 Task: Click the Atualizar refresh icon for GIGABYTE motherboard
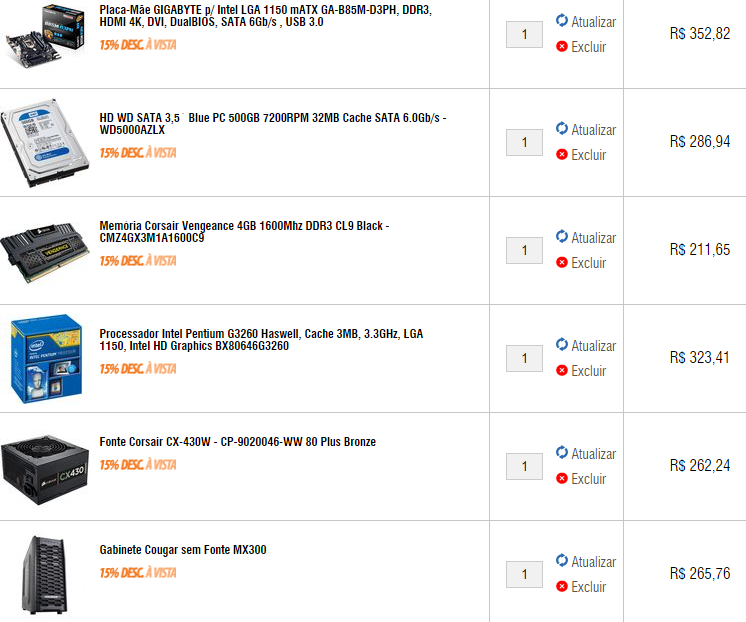(x=562, y=20)
